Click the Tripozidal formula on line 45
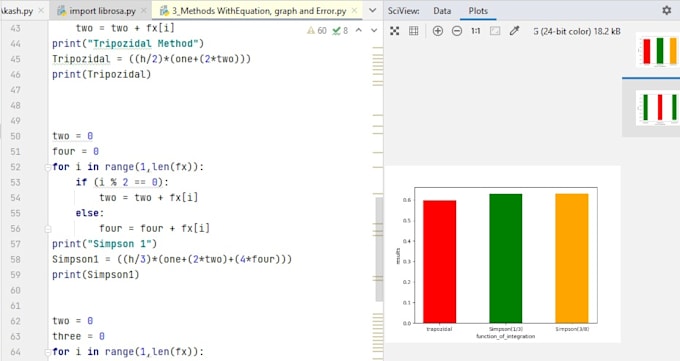680x361 pixels. click(151, 59)
